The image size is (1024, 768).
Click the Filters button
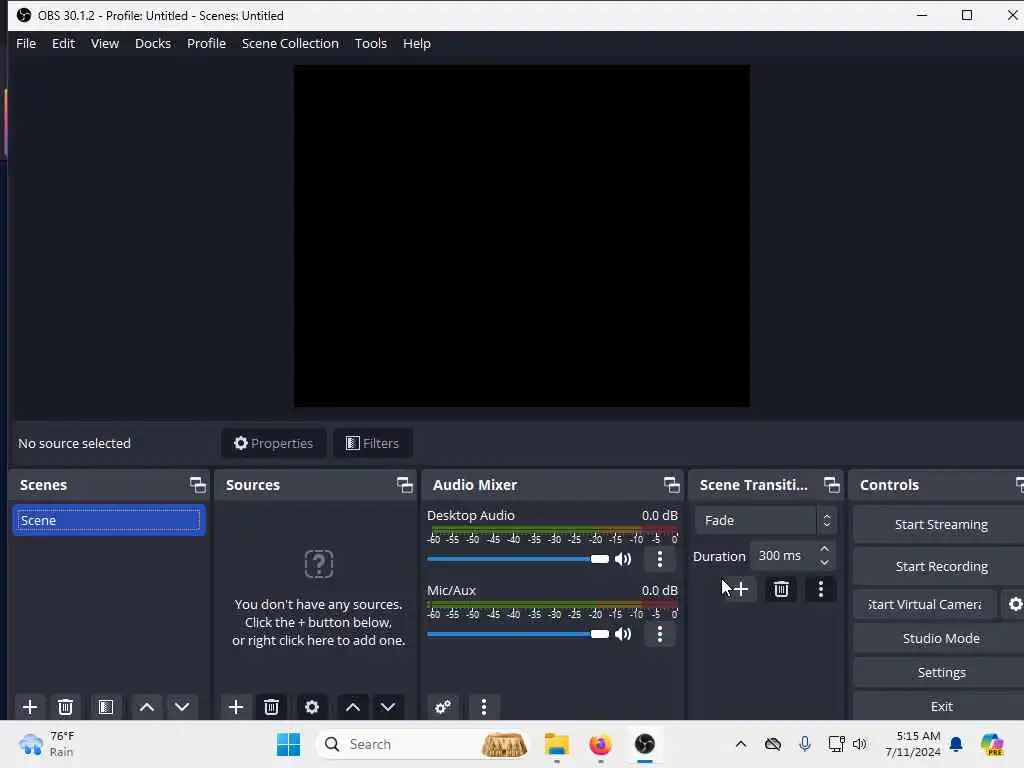(372, 443)
